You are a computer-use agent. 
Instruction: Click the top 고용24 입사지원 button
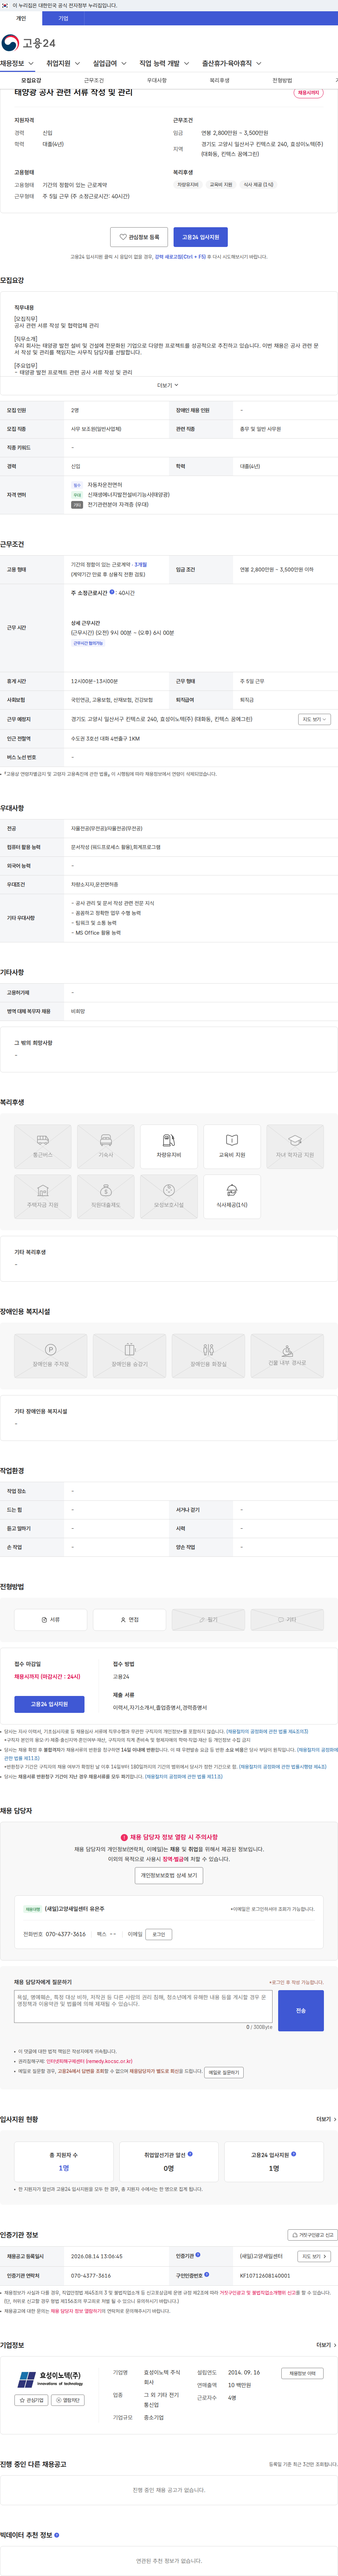point(201,237)
